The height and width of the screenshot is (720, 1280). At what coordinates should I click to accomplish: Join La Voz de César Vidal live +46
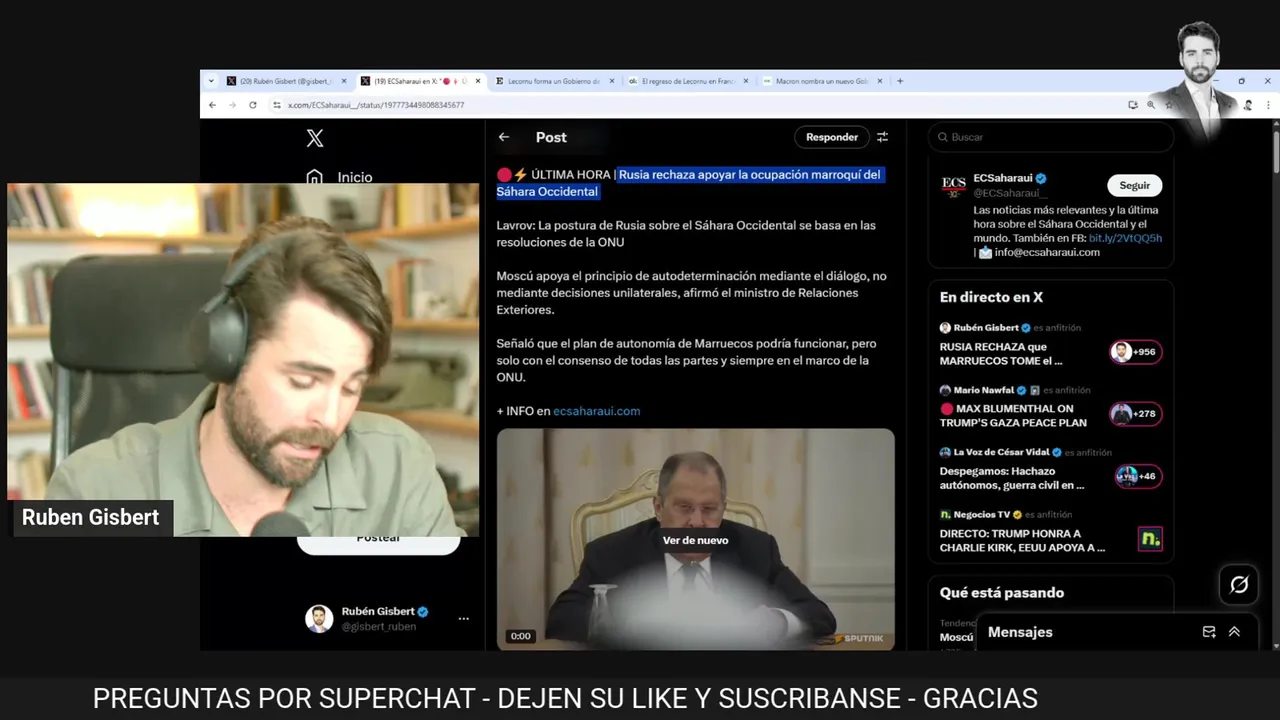[1138, 476]
